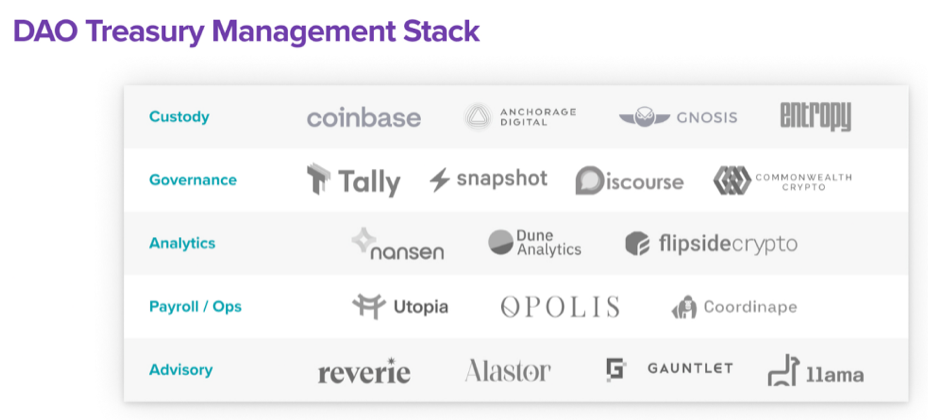The width and height of the screenshot is (928, 420).
Task: Click the DAO Treasury Management Stack title
Action: click(246, 31)
